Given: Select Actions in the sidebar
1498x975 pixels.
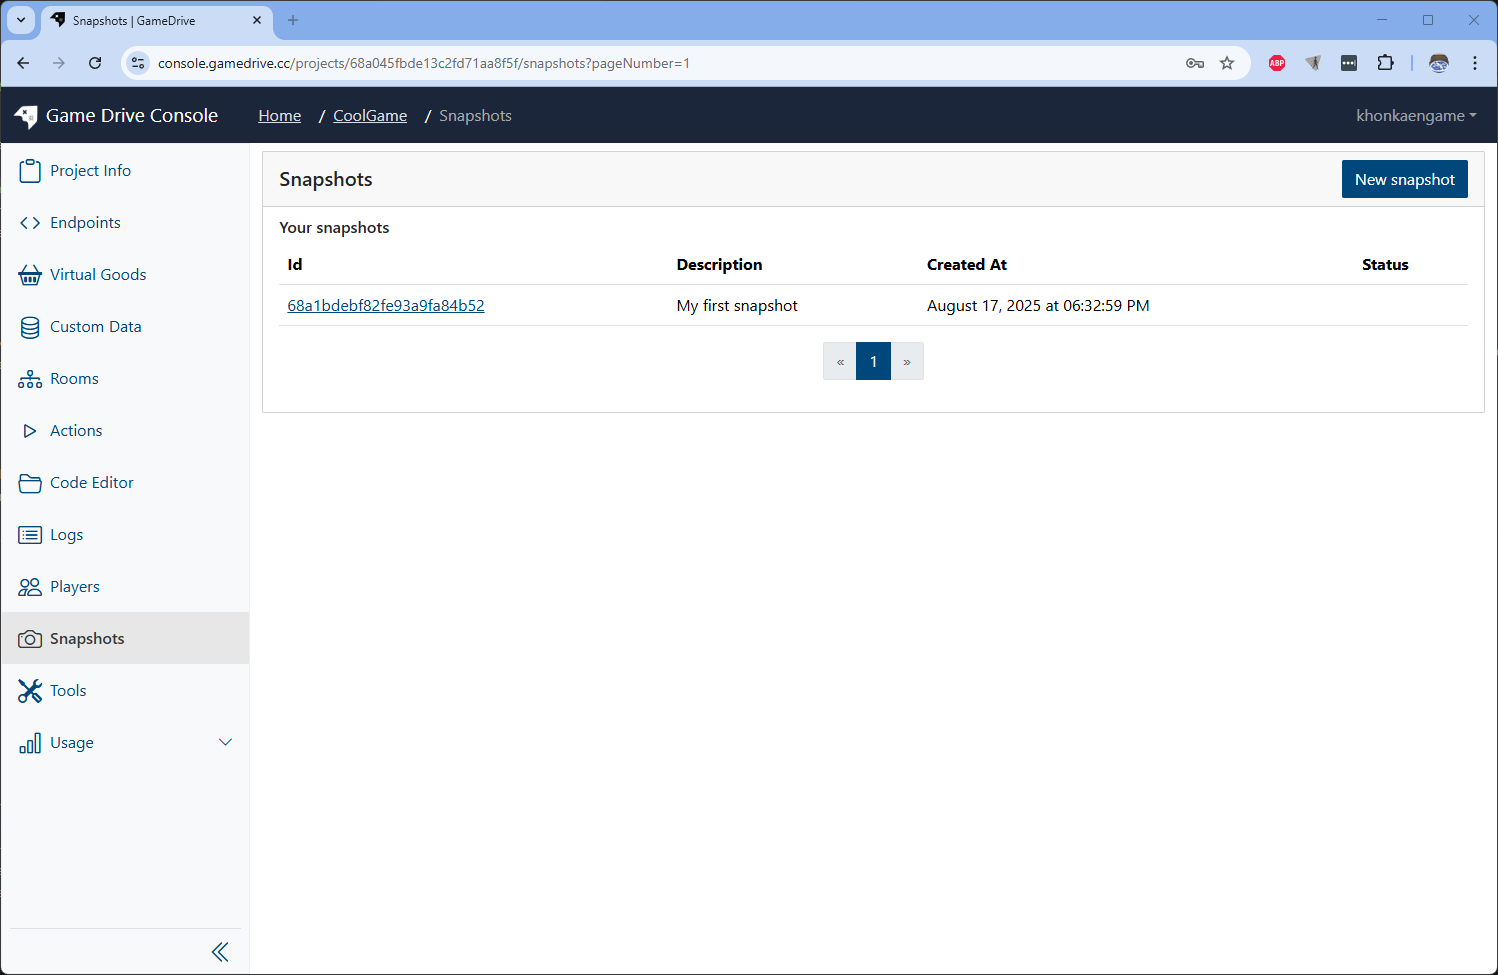Looking at the screenshot, I should click(76, 431).
